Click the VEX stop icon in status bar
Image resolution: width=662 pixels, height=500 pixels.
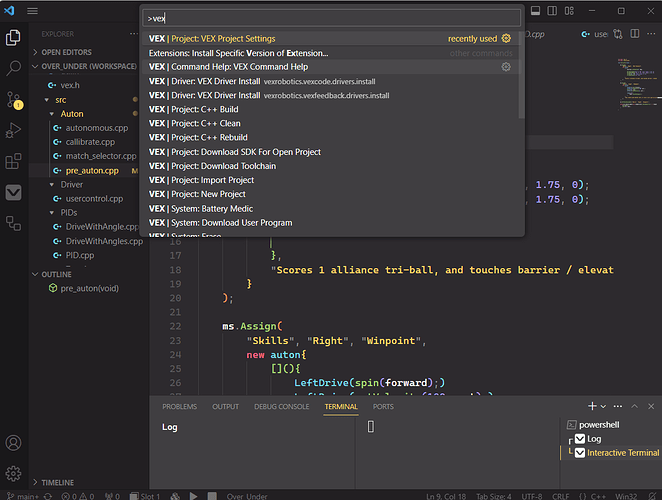(x=212, y=496)
